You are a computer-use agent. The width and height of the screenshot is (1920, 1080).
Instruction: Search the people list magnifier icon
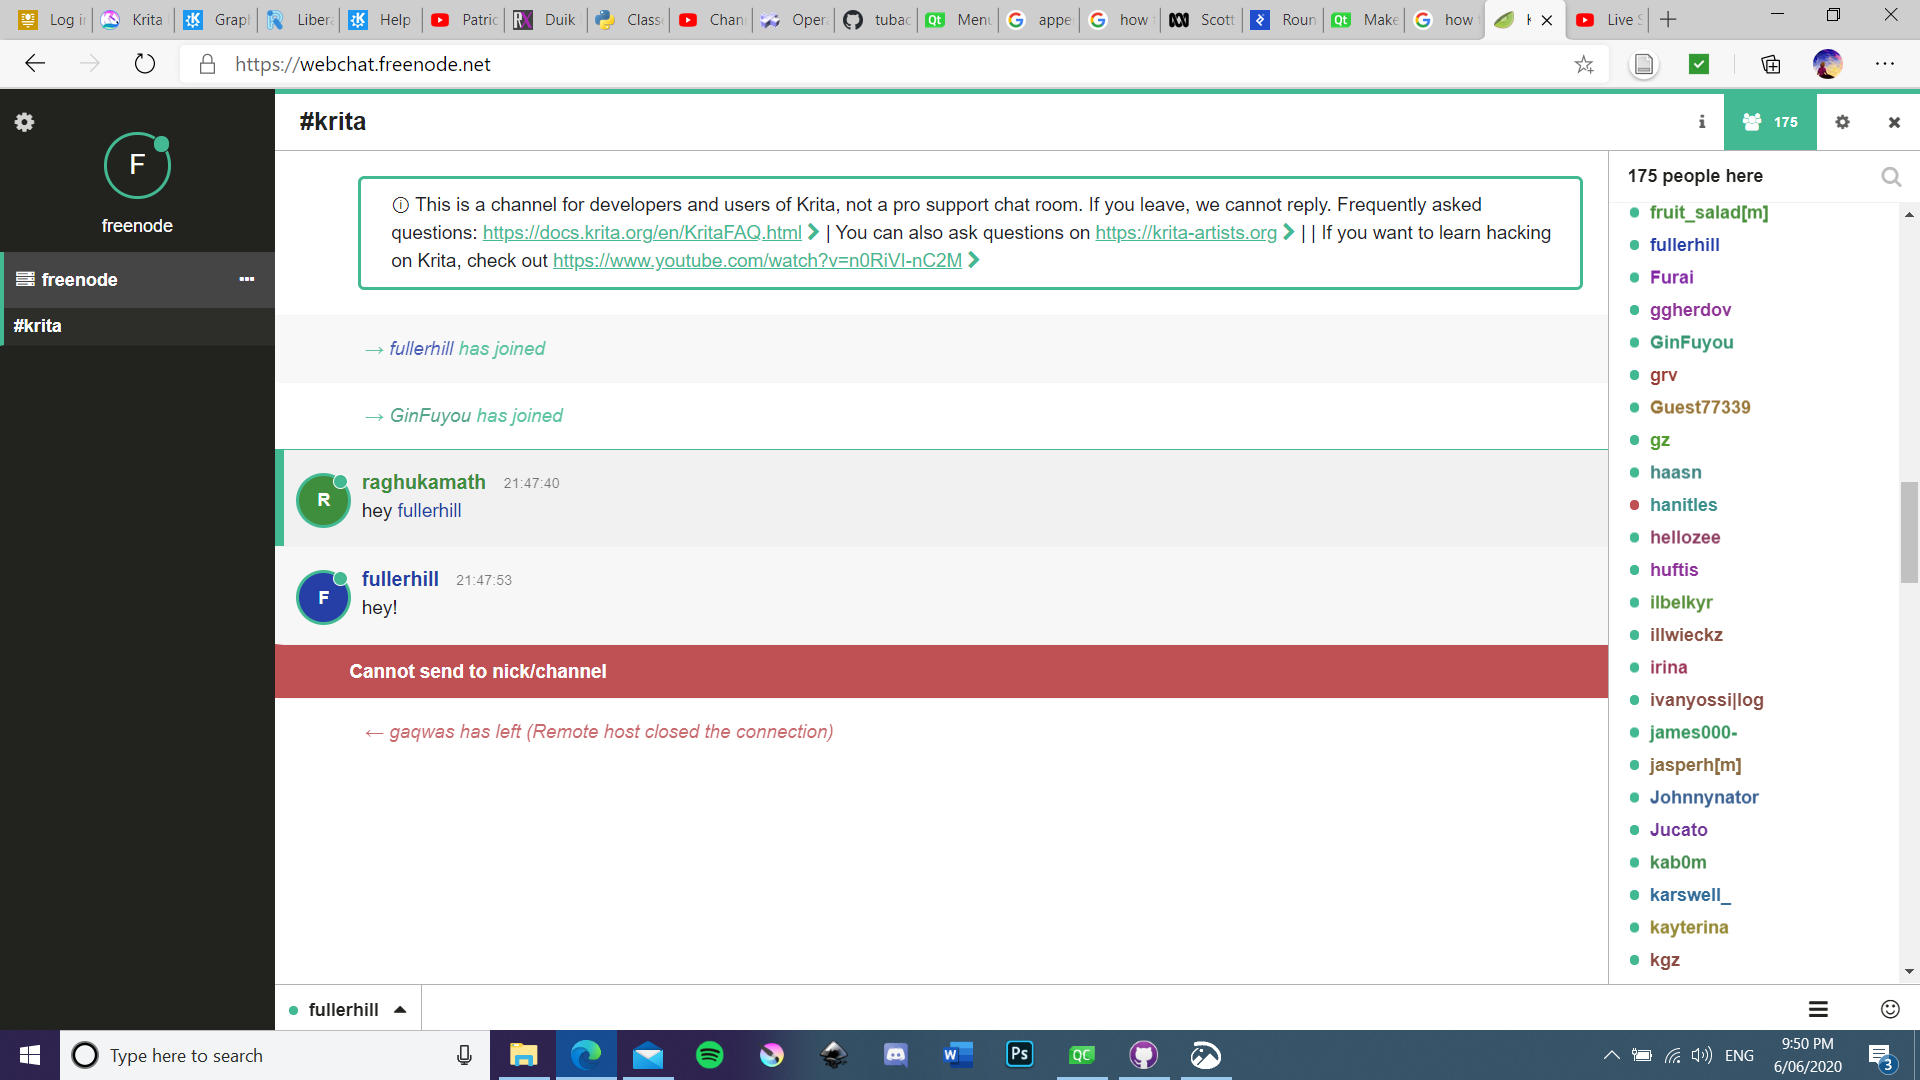(1890, 177)
